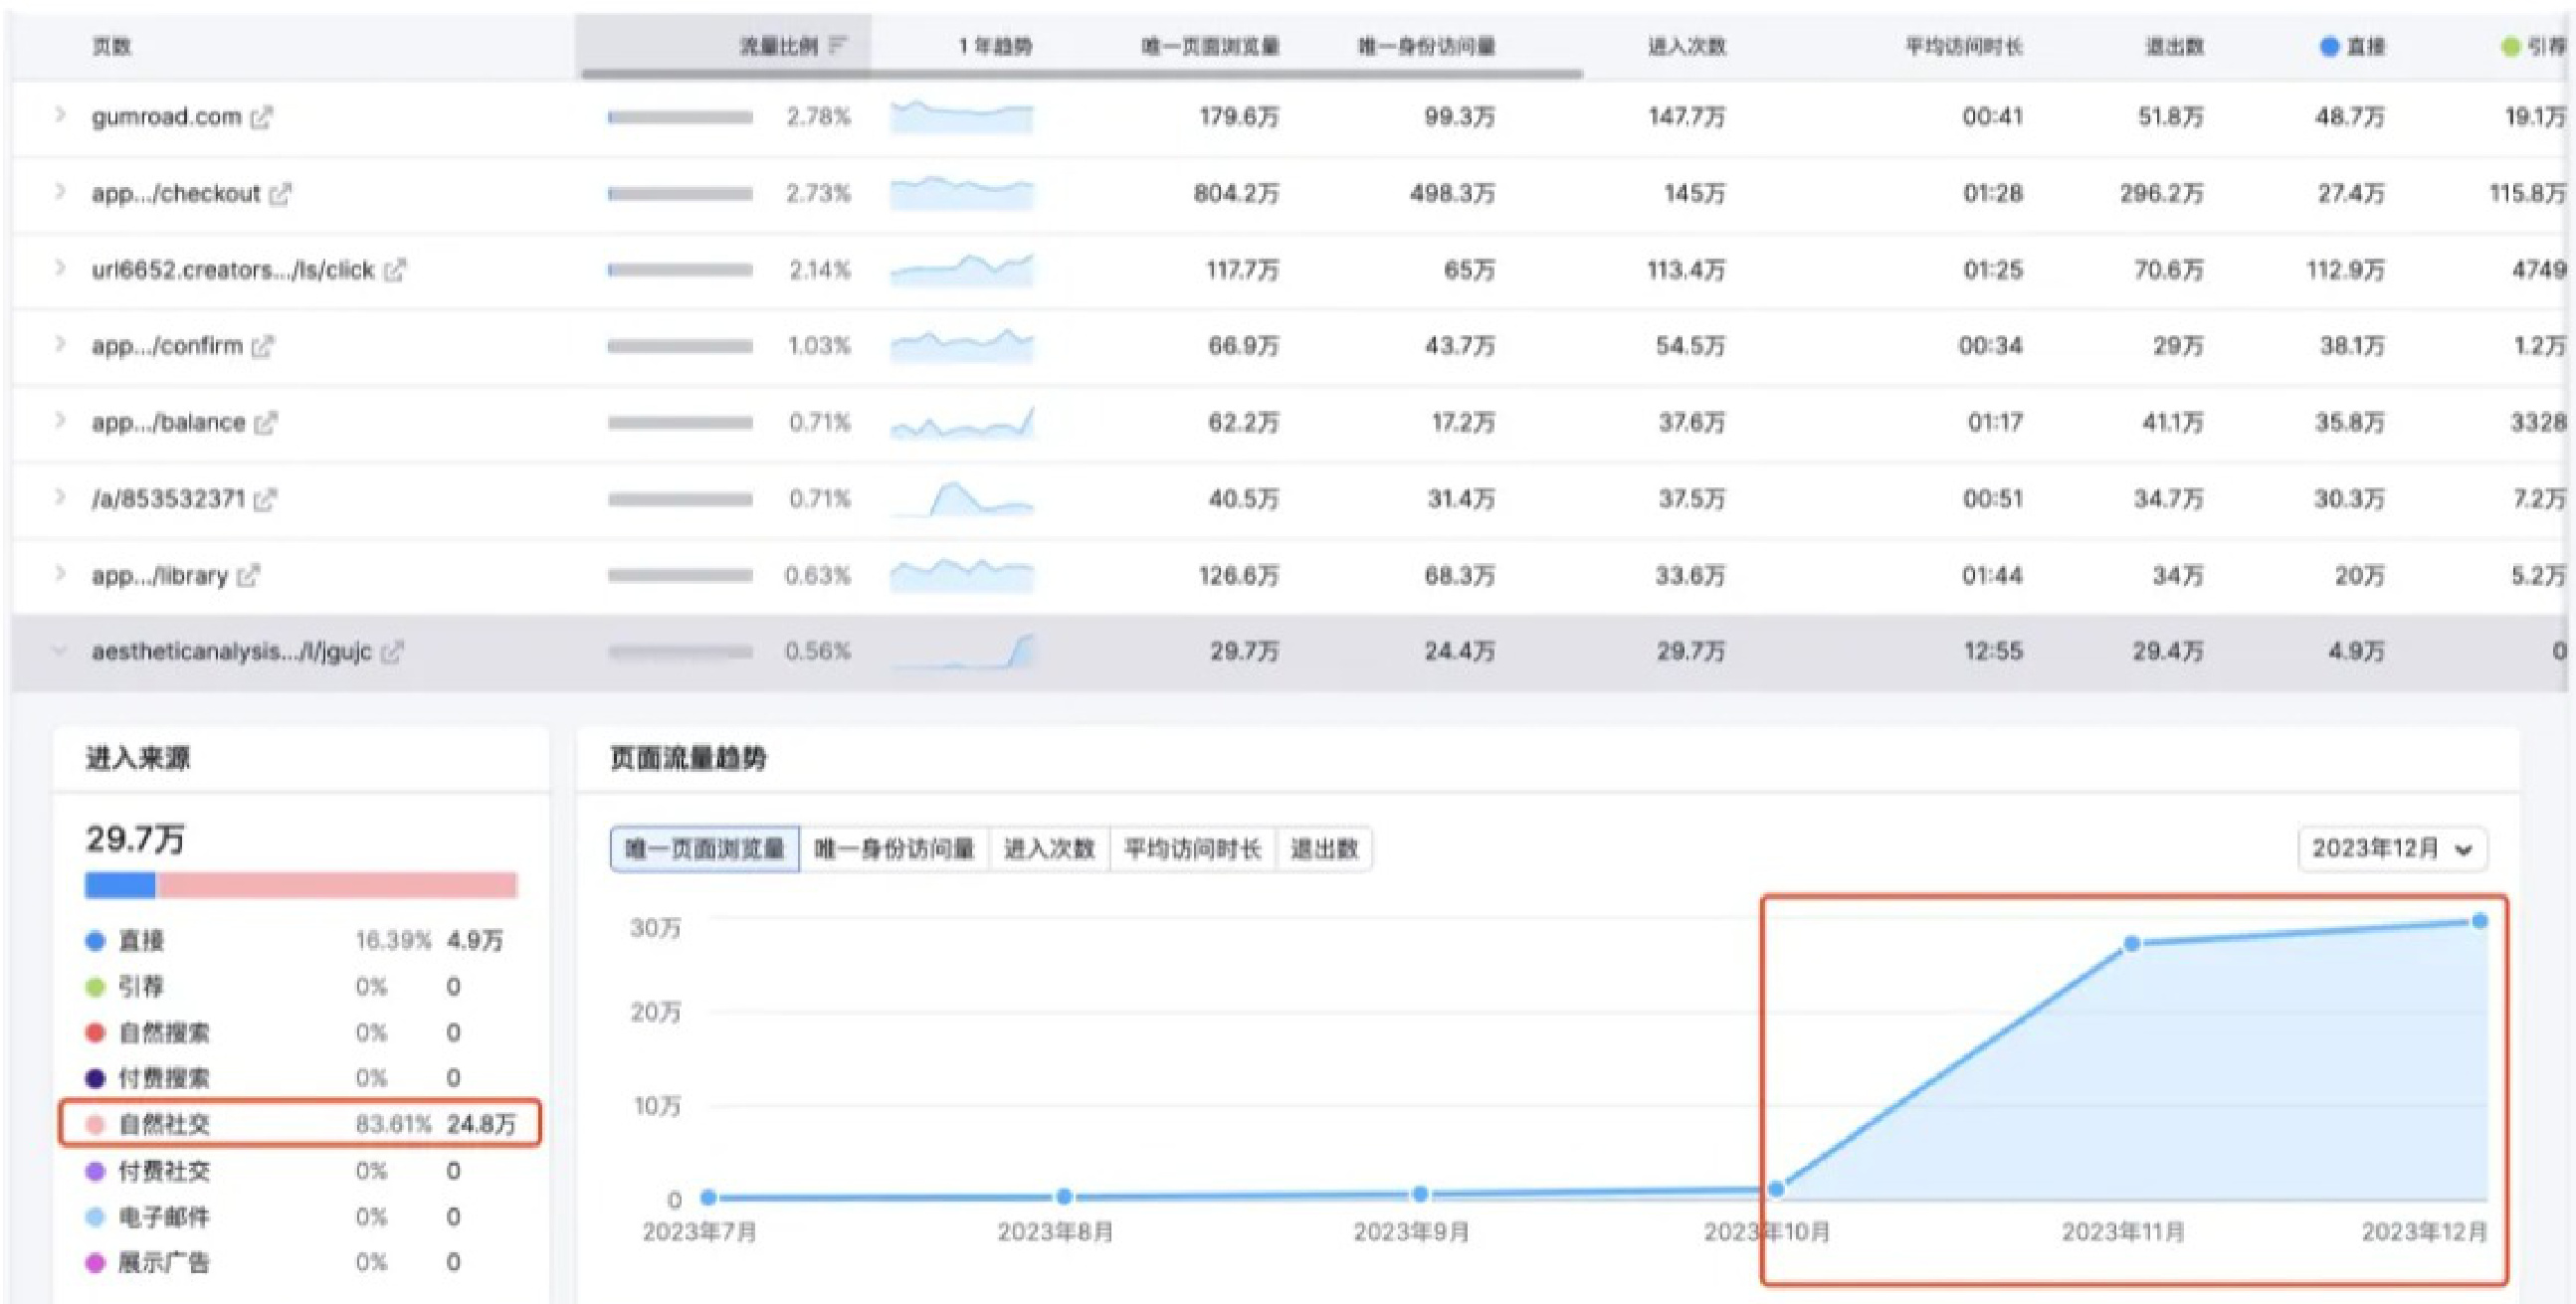Open external link icon next to gumroad.com

[262, 118]
